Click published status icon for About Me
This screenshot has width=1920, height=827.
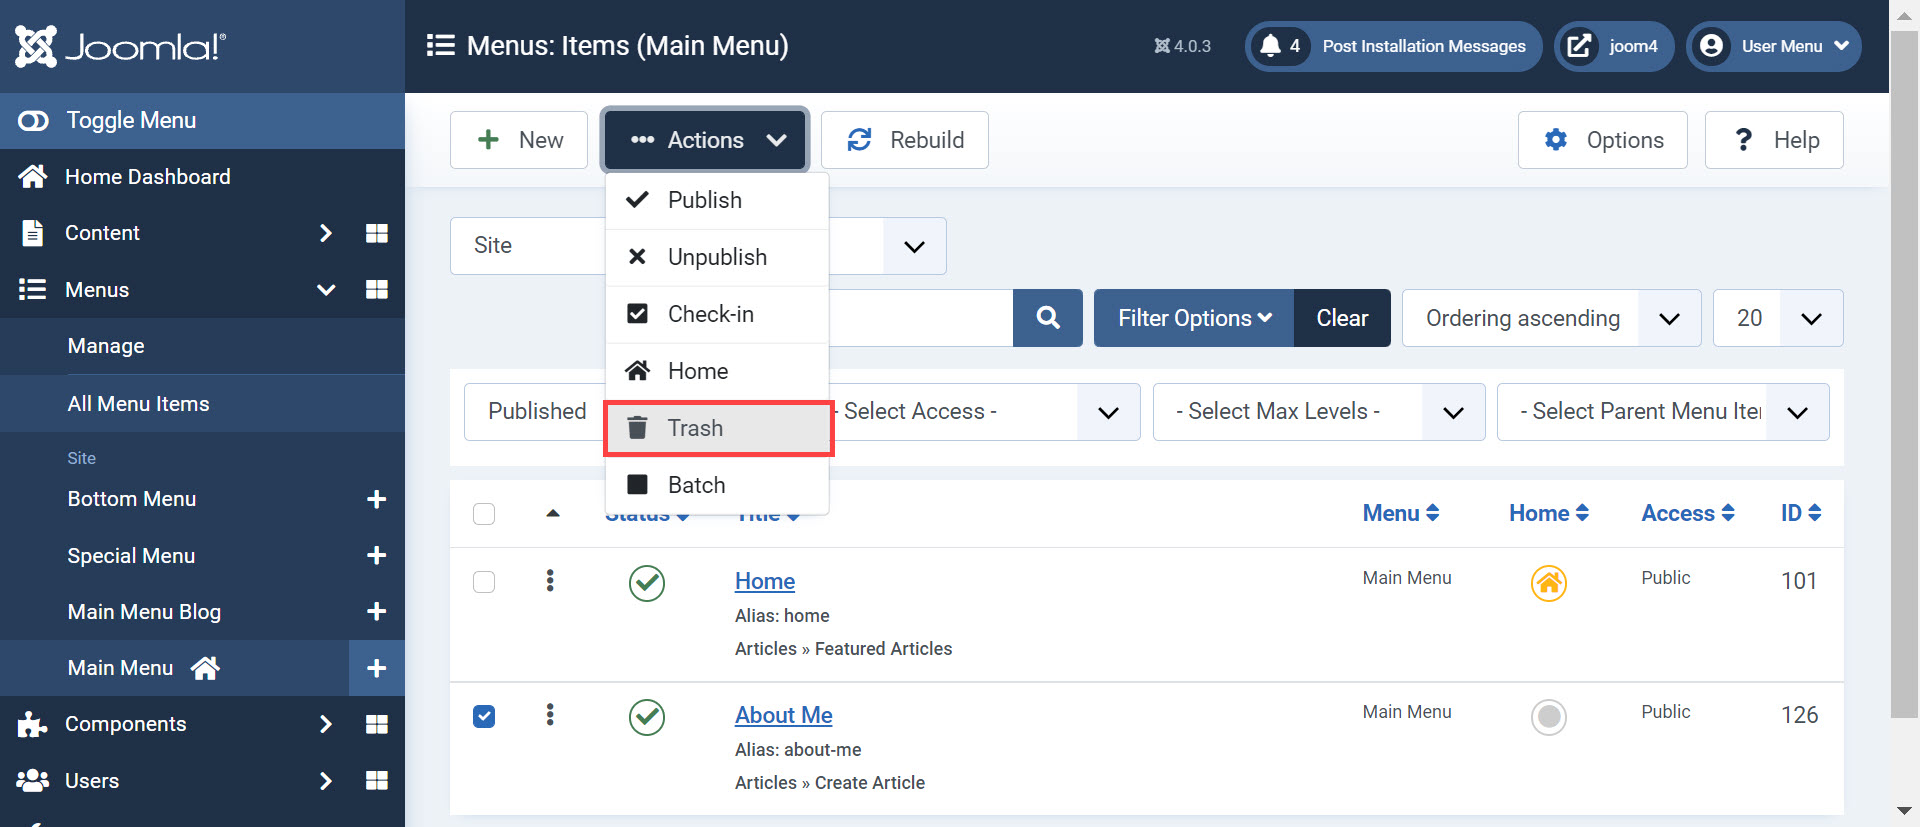pyautogui.click(x=647, y=717)
